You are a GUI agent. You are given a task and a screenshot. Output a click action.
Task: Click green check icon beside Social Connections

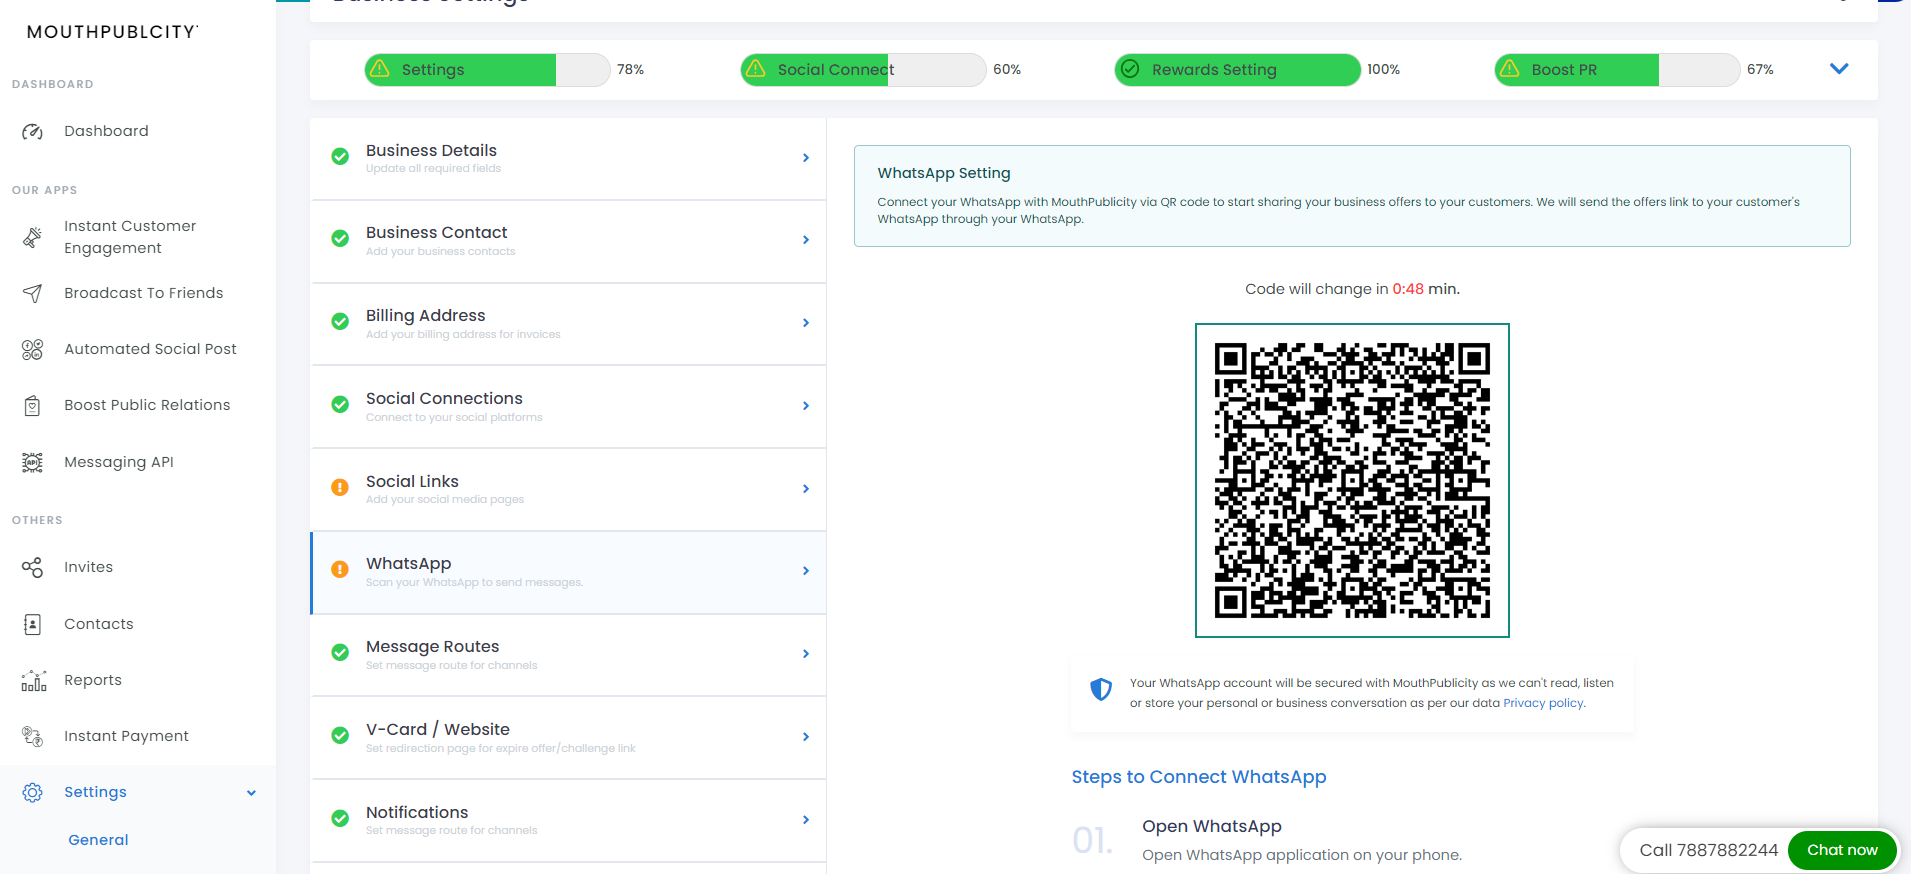pyautogui.click(x=340, y=405)
